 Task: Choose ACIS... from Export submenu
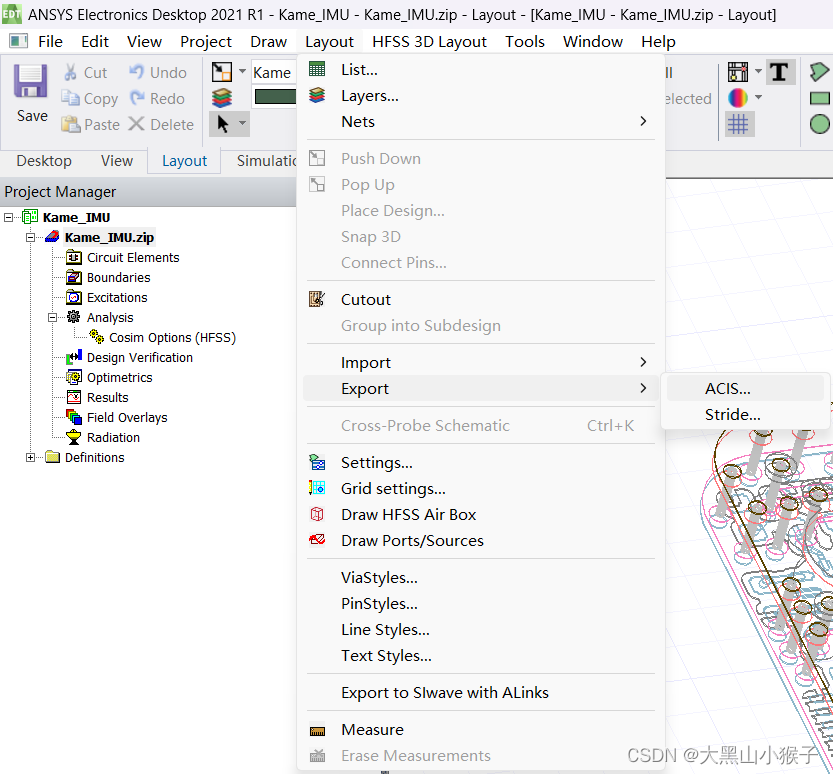[745, 389]
